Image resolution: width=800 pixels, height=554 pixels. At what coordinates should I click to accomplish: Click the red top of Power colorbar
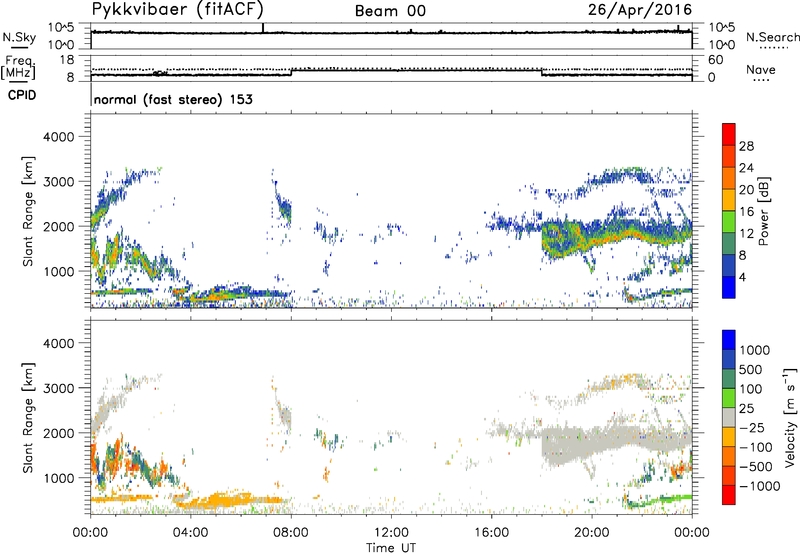click(x=729, y=134)
